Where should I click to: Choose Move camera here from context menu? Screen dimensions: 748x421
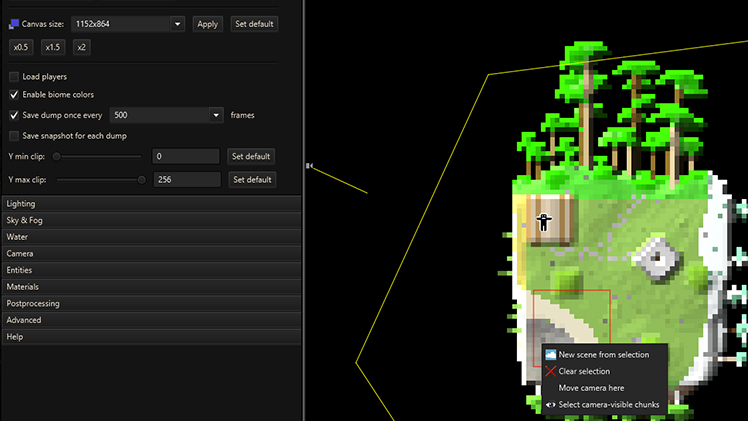[x=591, y=388]
